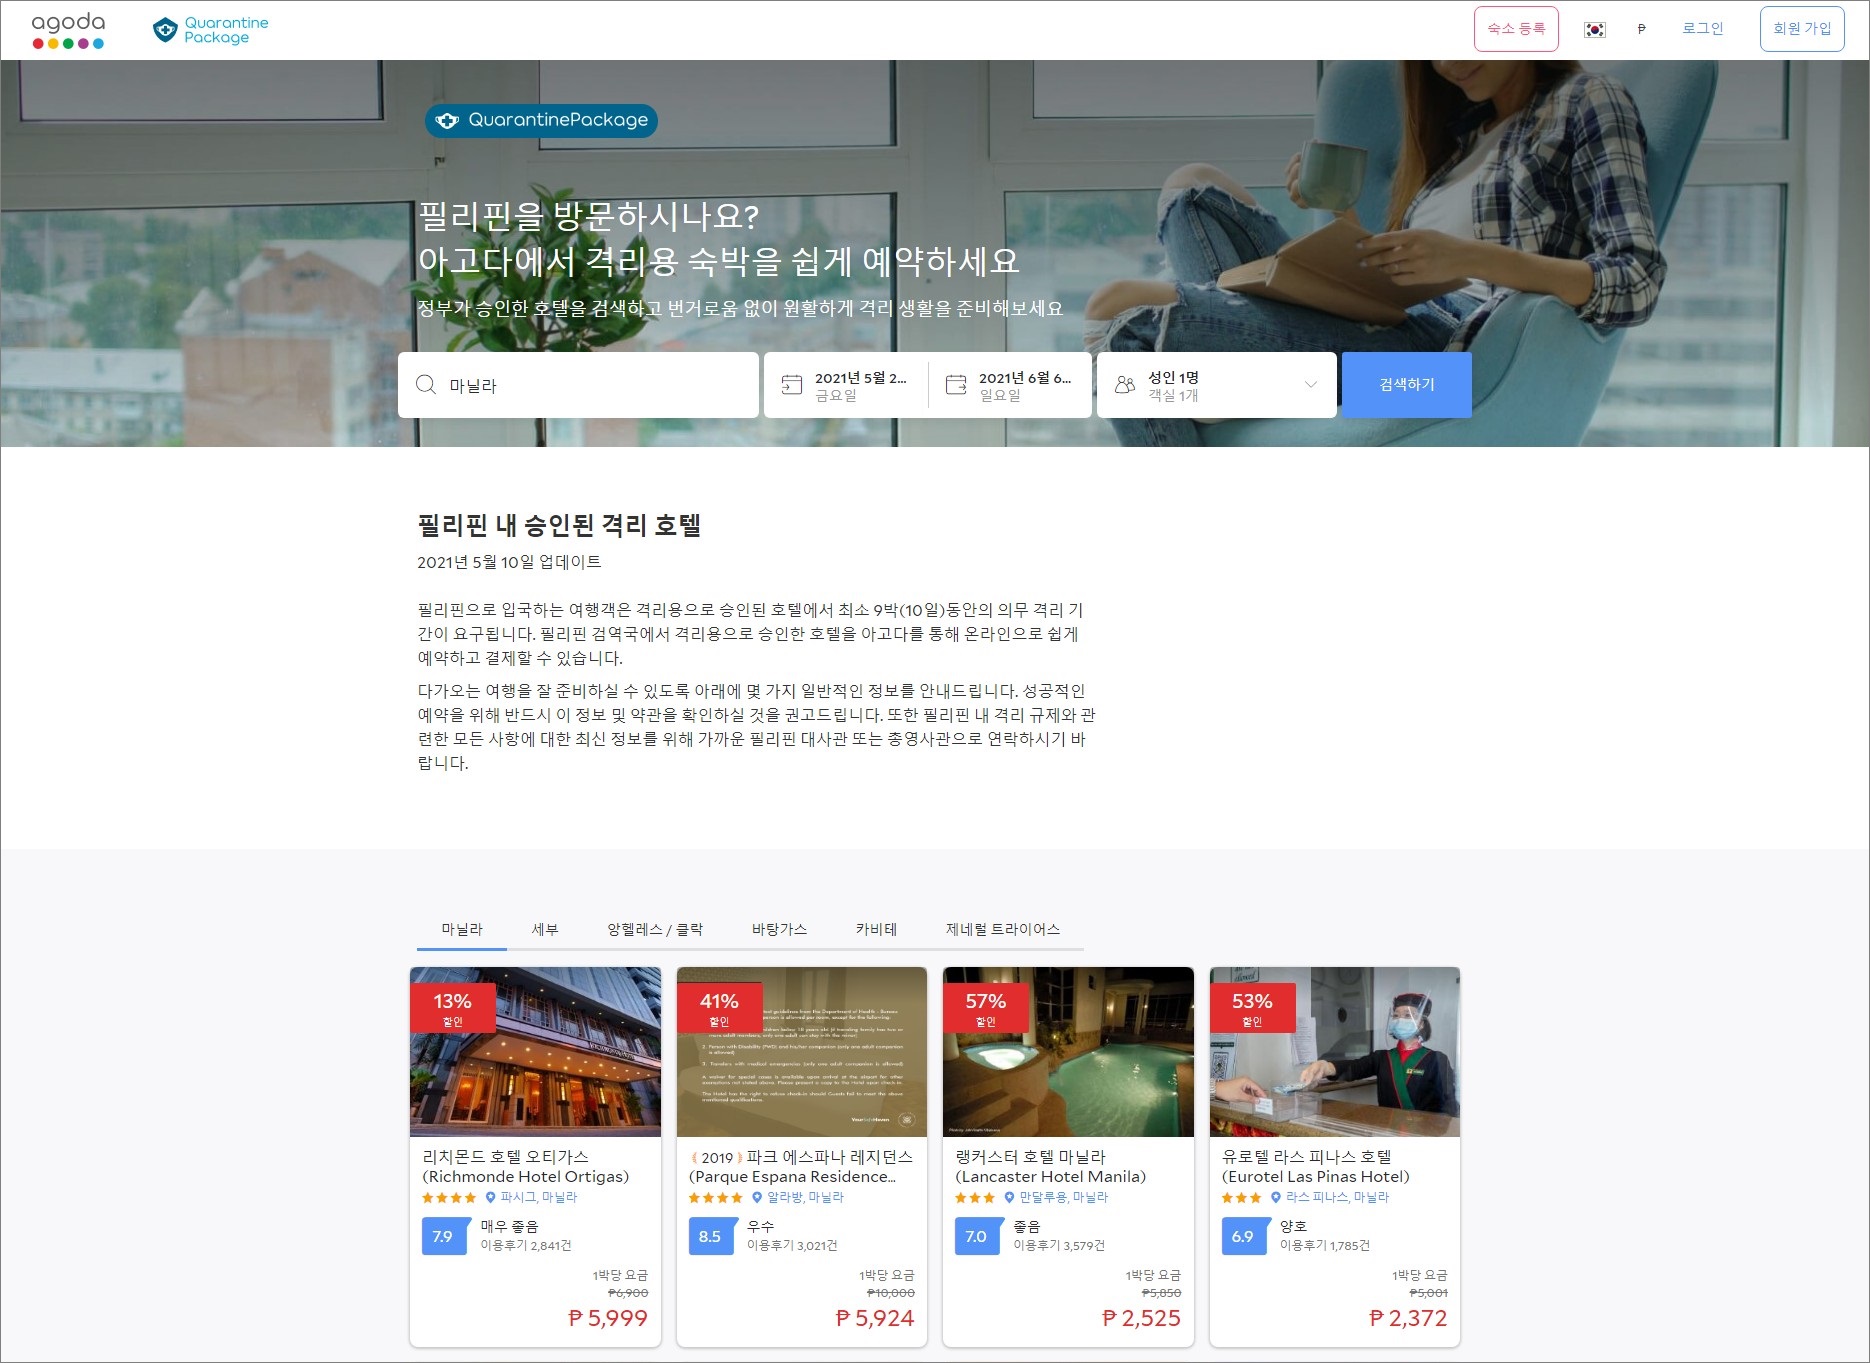Open the Quarantine Package logo link
The height and width of the screenshot is (1363, 1870).
coord(211,30)
